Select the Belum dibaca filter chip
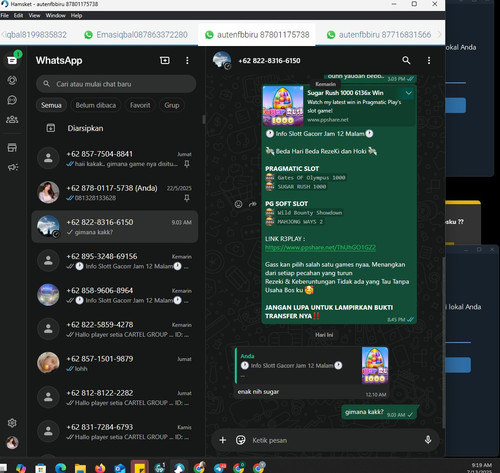 (x=96, y=105)
